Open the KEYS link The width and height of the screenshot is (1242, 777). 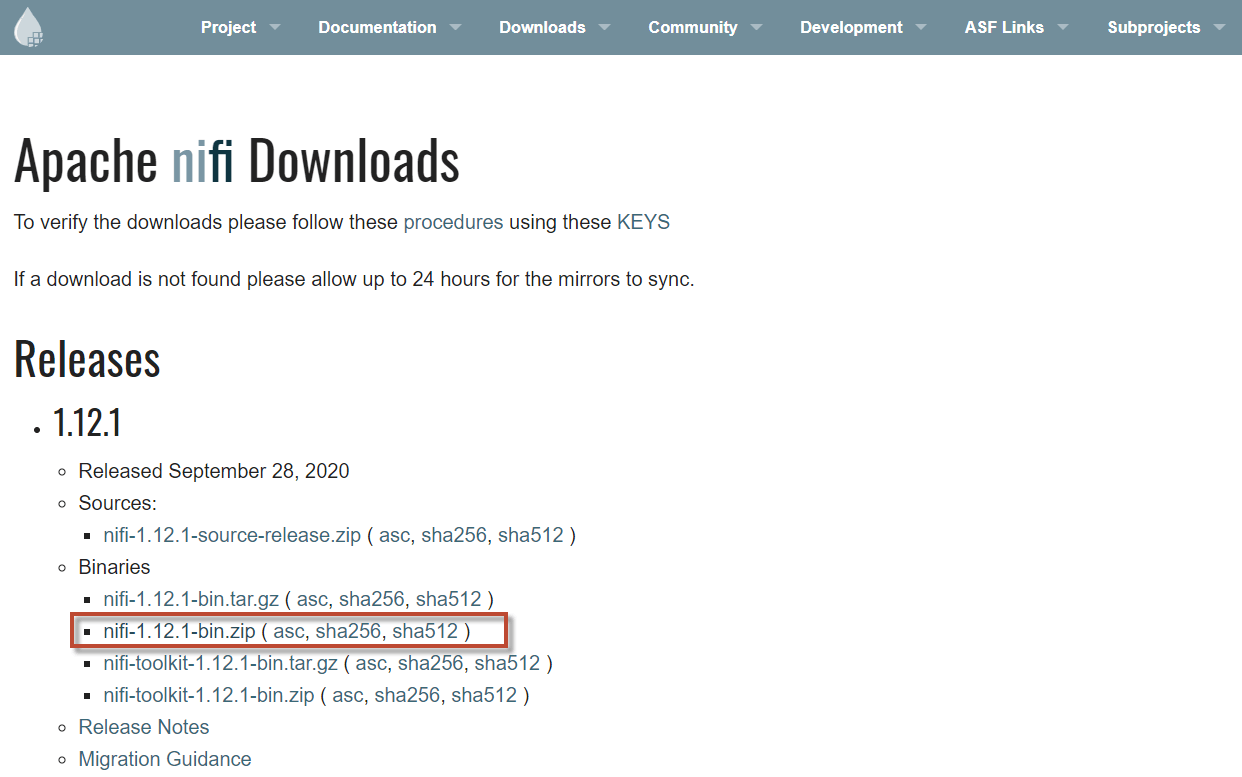point(643,222)
